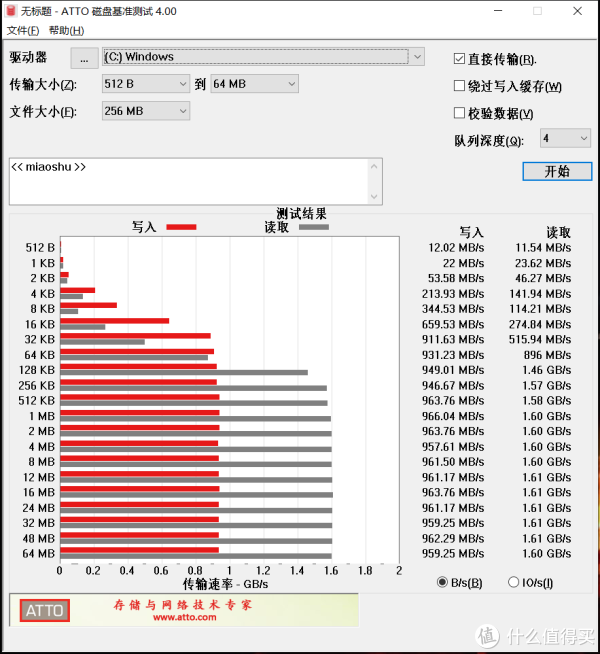Click the 128 KB row label
600x654 pixels.
pos(37,370)
